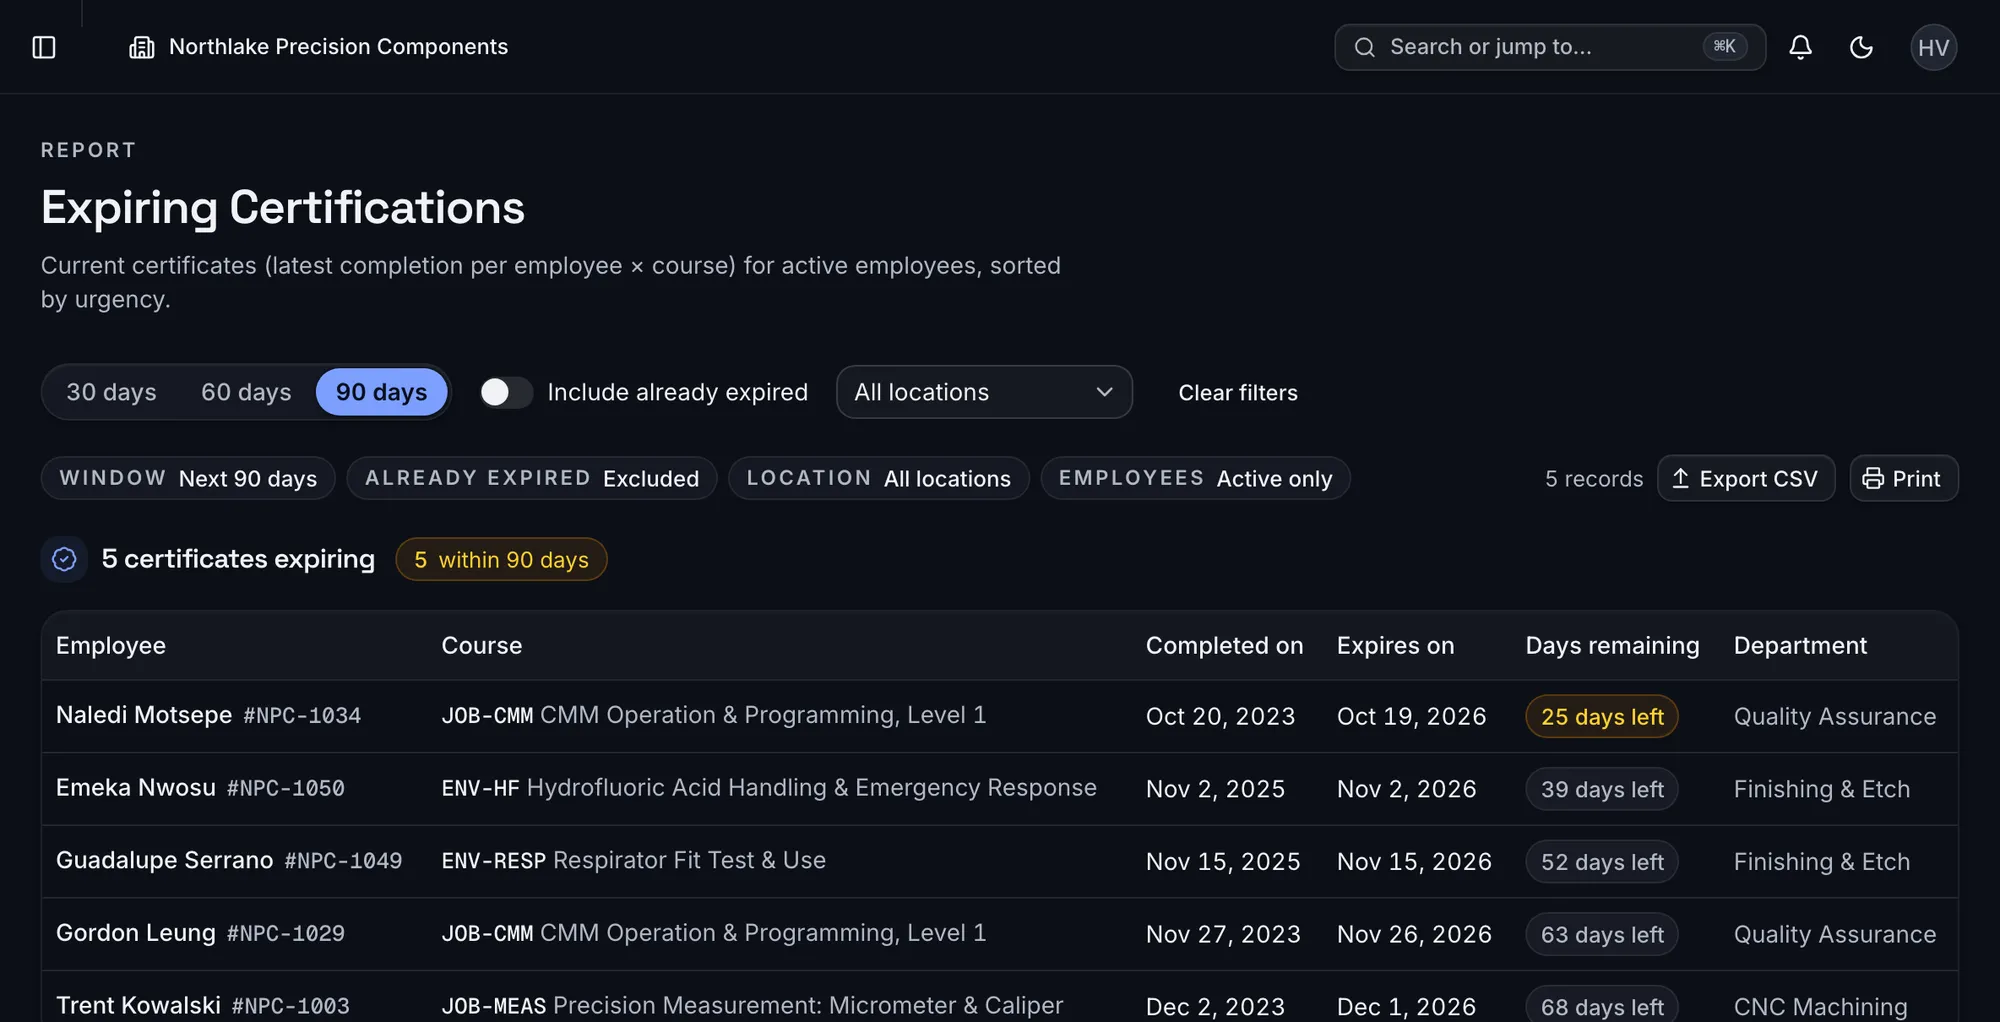Screen dimensions: 2000x1022
Task: Sort by Expires on column header
Action: click(x=1395, y=646)
